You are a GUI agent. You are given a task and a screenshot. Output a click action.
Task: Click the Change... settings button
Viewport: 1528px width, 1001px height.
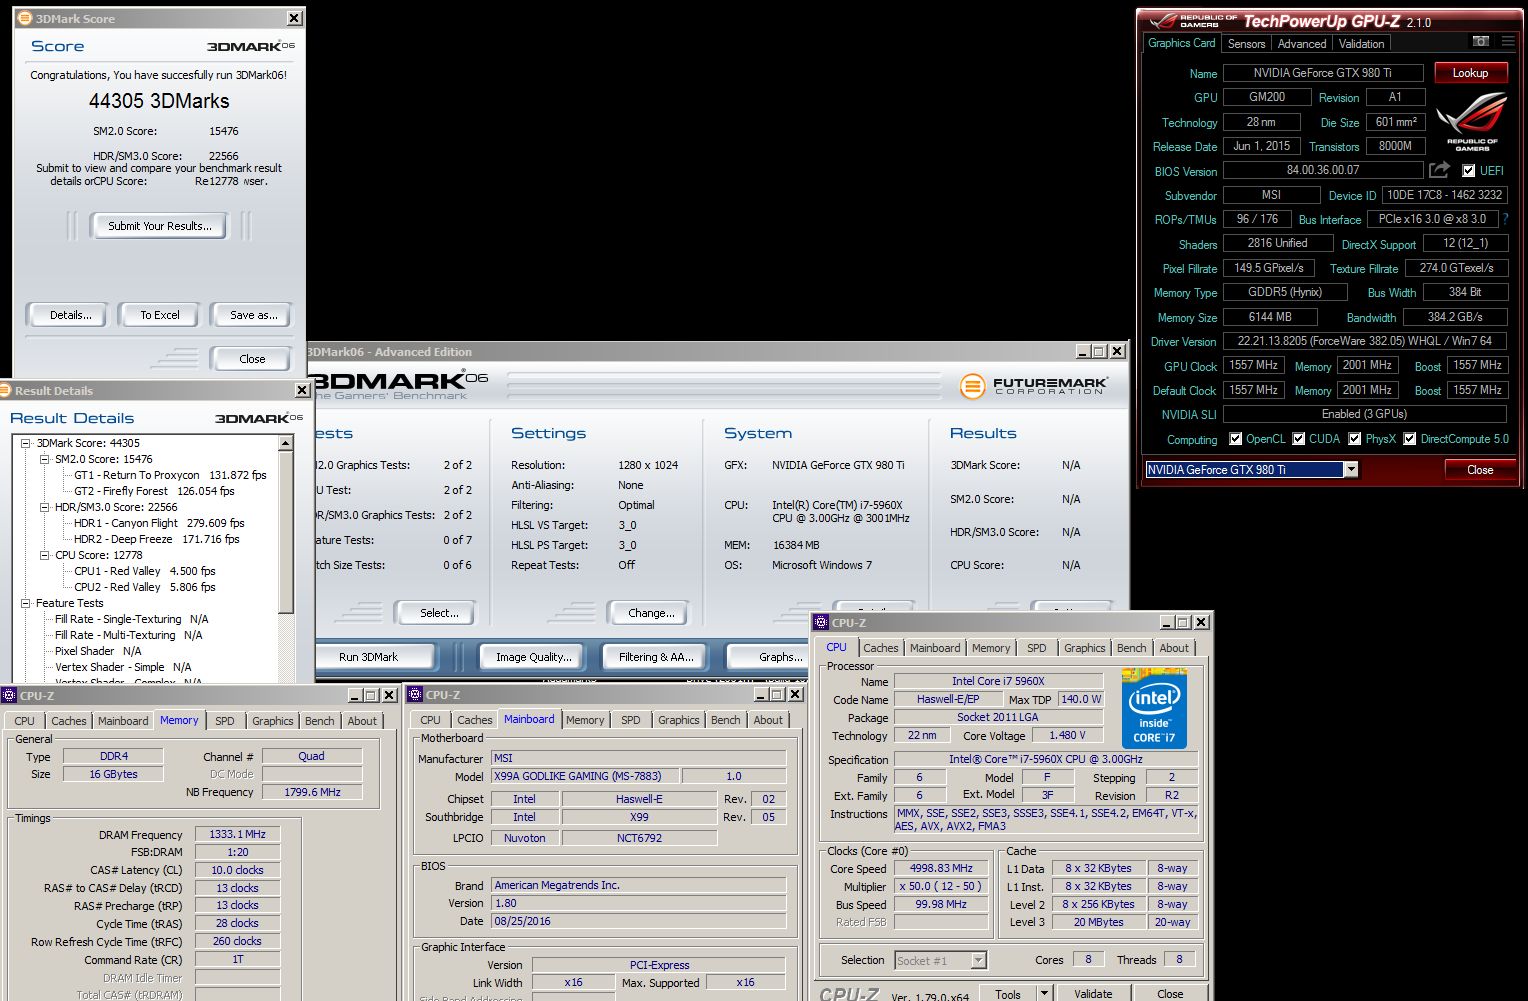651,613
